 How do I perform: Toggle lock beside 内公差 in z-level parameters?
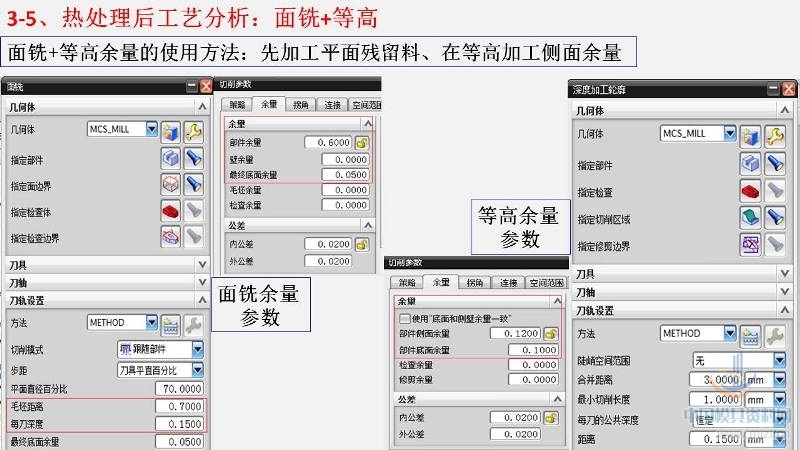551,418
